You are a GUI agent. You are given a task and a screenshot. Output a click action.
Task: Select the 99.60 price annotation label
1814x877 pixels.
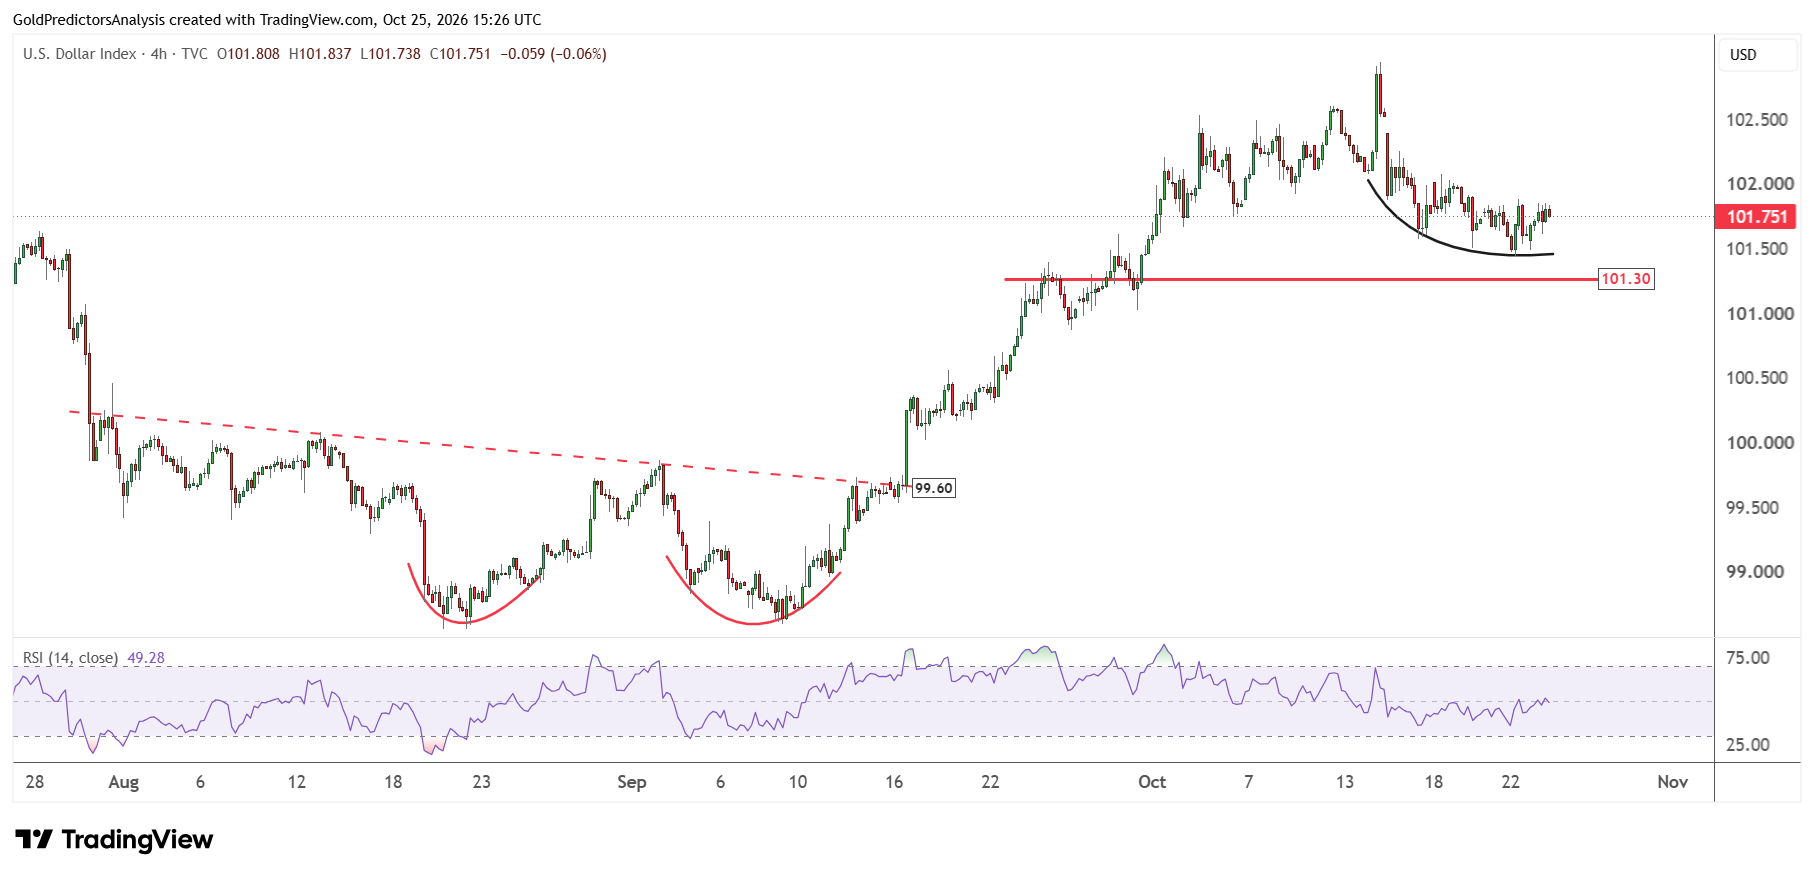click(x=934, y=488)
